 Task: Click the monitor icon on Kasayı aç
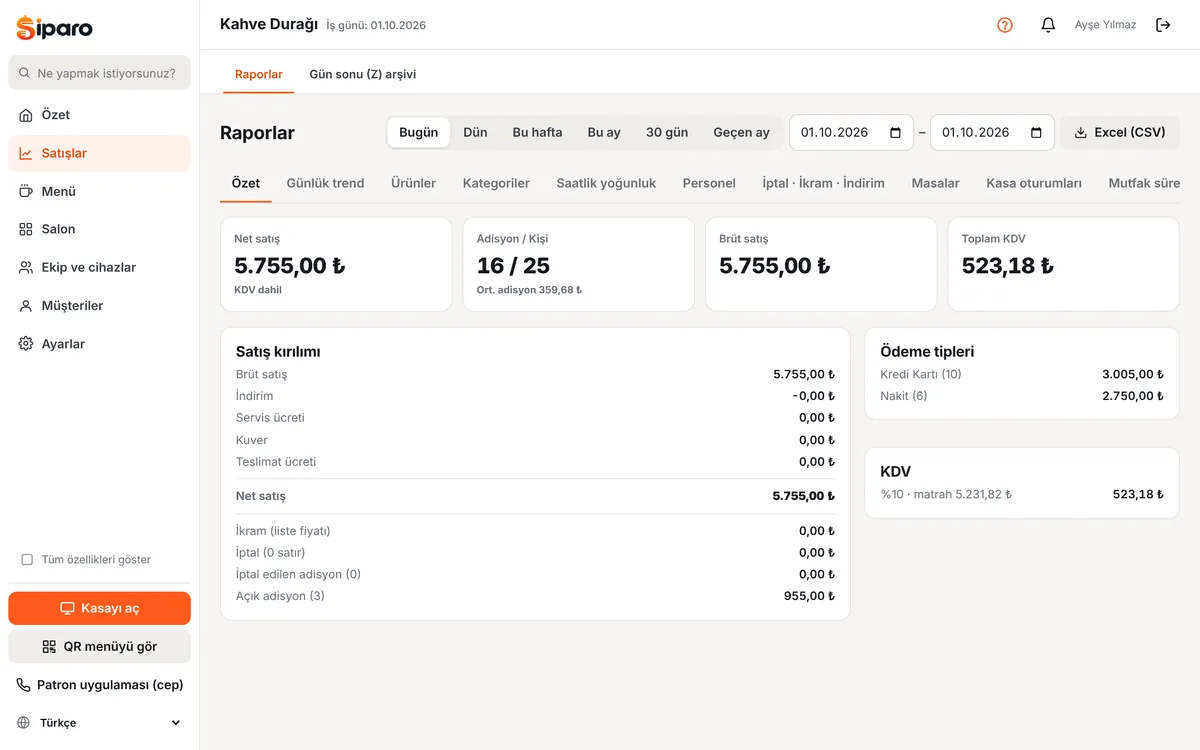tap(68, 608)
